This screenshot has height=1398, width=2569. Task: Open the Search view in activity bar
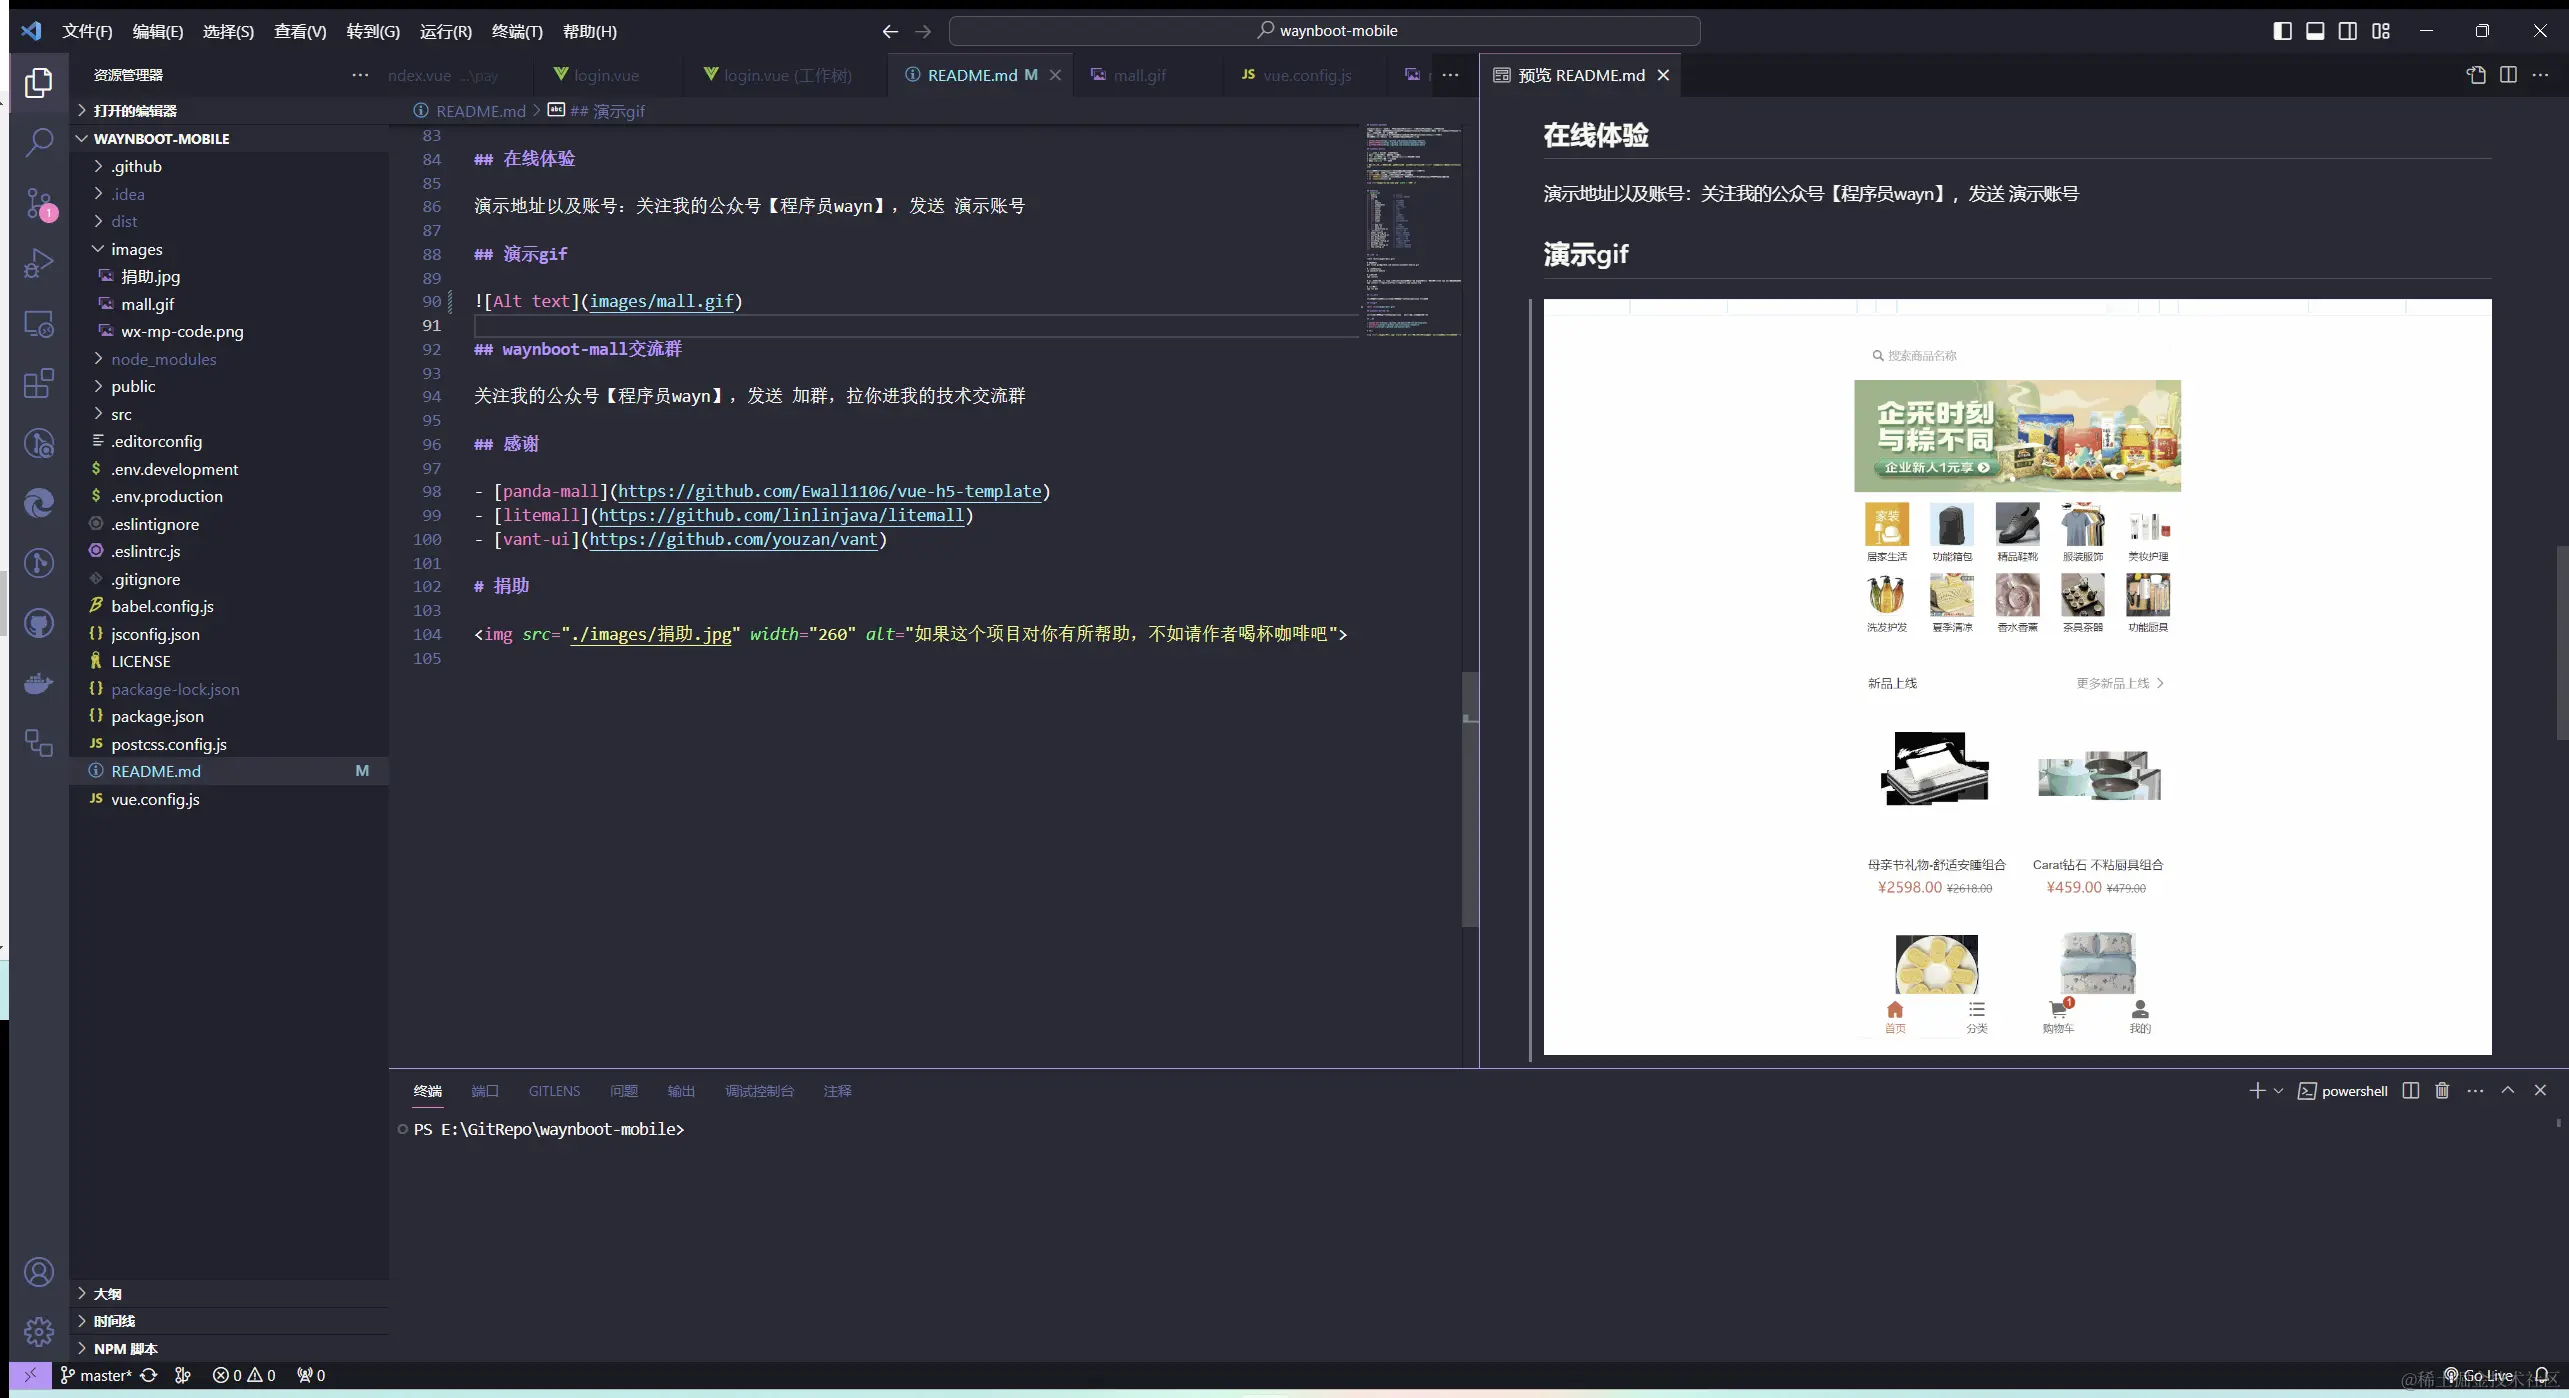point(39,142)
